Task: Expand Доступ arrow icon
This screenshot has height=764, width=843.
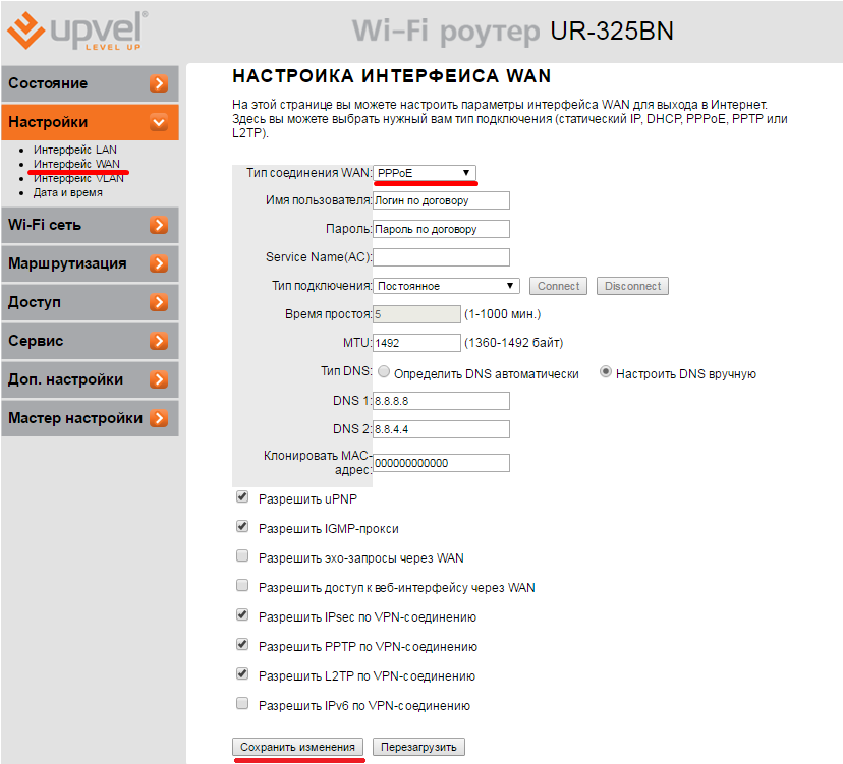Action: point(158,302)
